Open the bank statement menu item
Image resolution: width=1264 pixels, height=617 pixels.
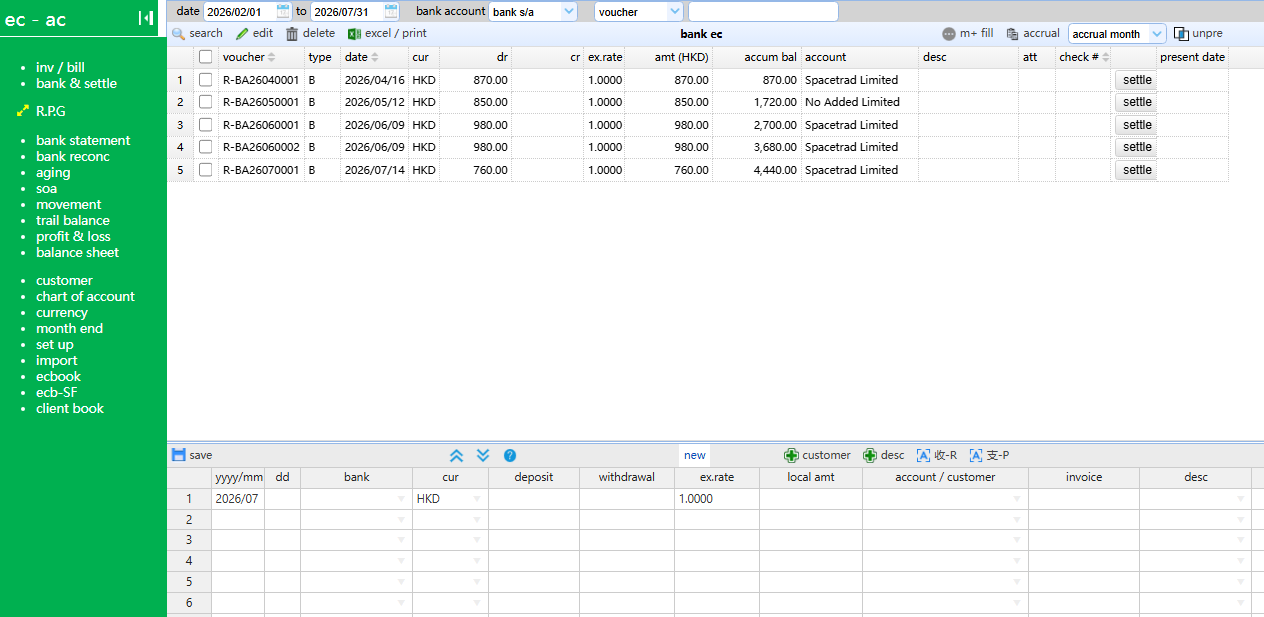click(83, 141)
